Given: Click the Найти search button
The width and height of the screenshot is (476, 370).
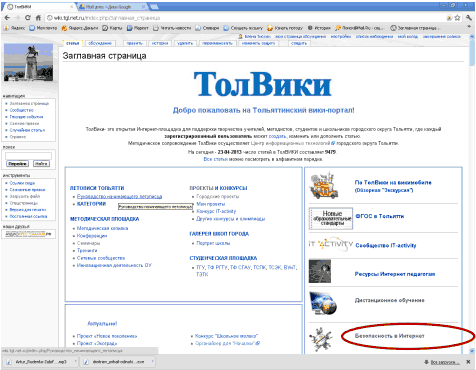Looking at the screenshot, I should [41, 164].
